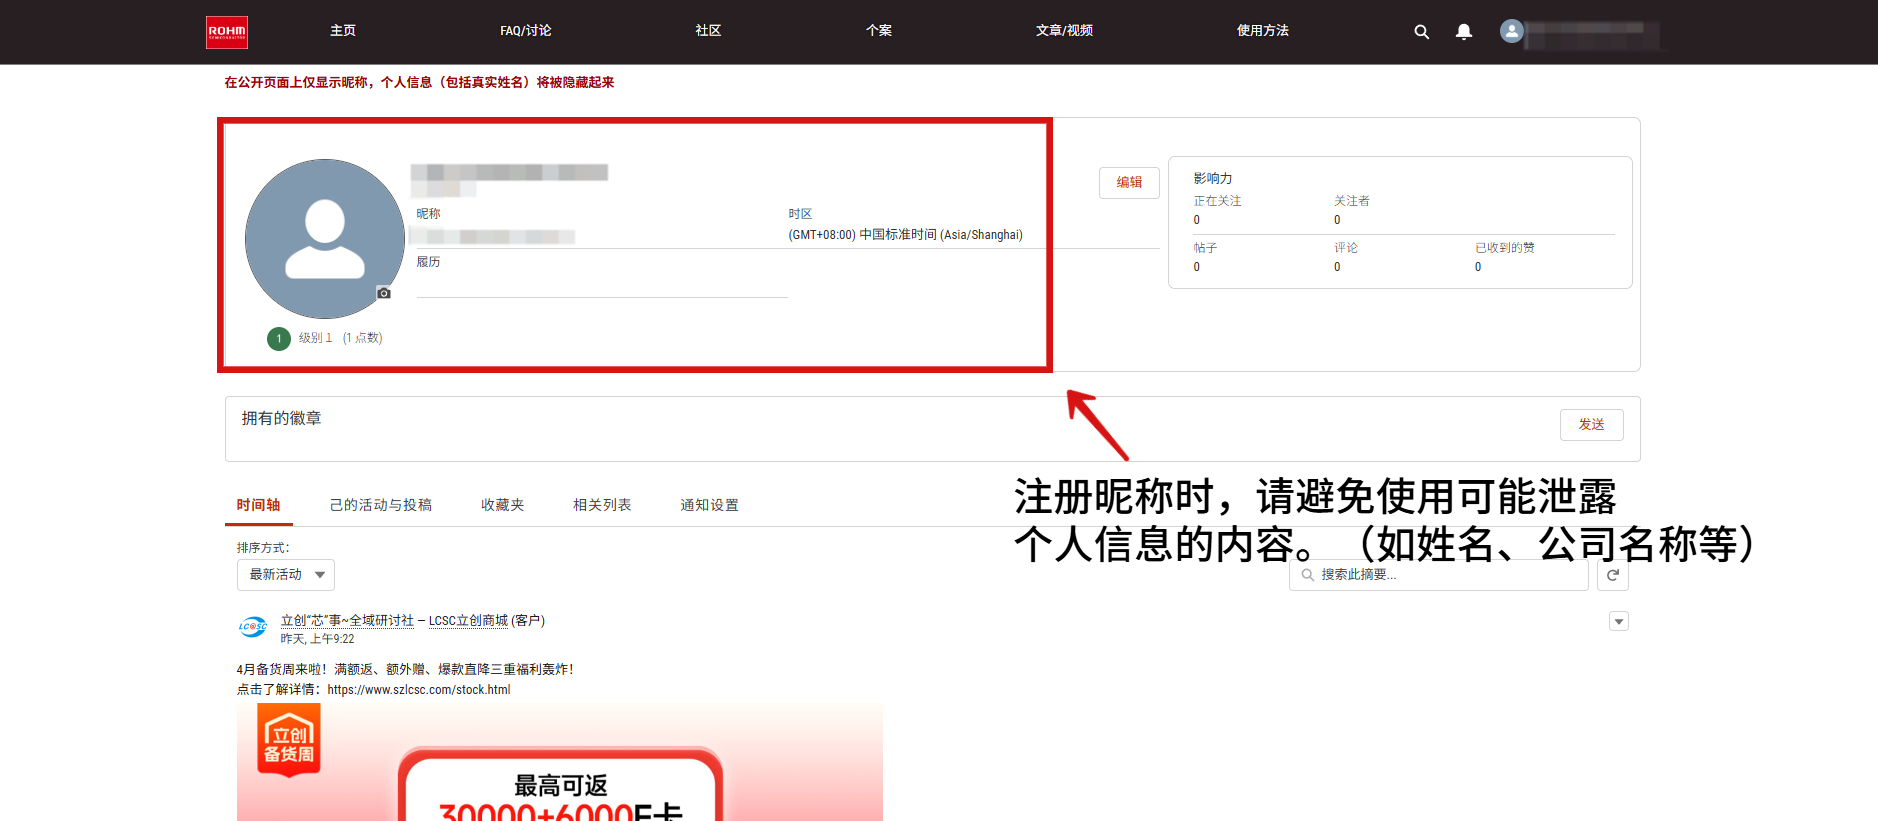Click the camera icon on profile photo
Image resolution: width=1878 pixels, height=821 pixels.
point(384,293)
